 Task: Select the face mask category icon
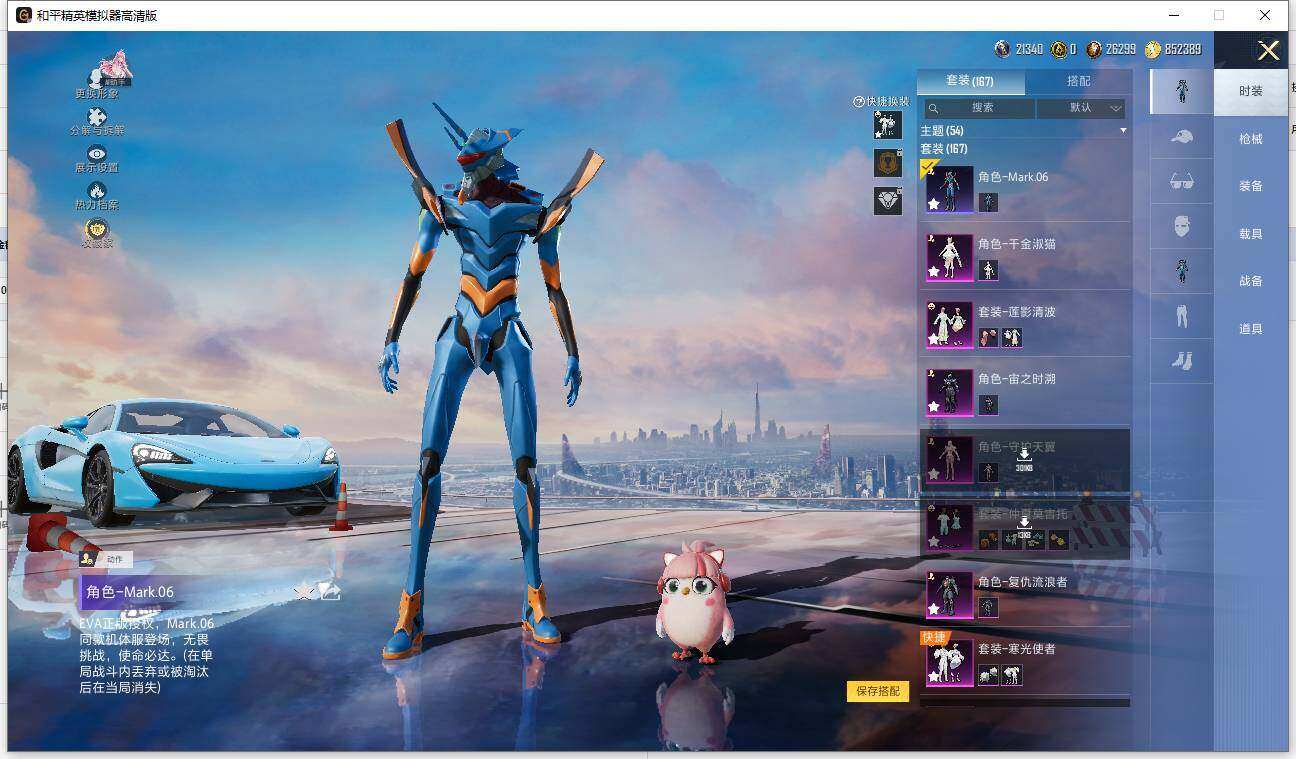(1182, 226)
